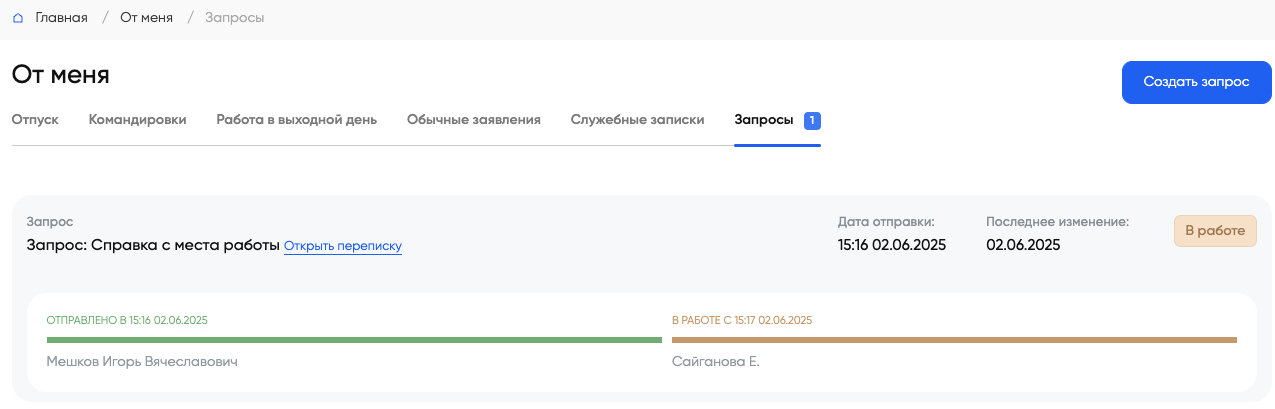Click request title Справка с места работы
1275x409 pixels.
click(x=154, y=245)
